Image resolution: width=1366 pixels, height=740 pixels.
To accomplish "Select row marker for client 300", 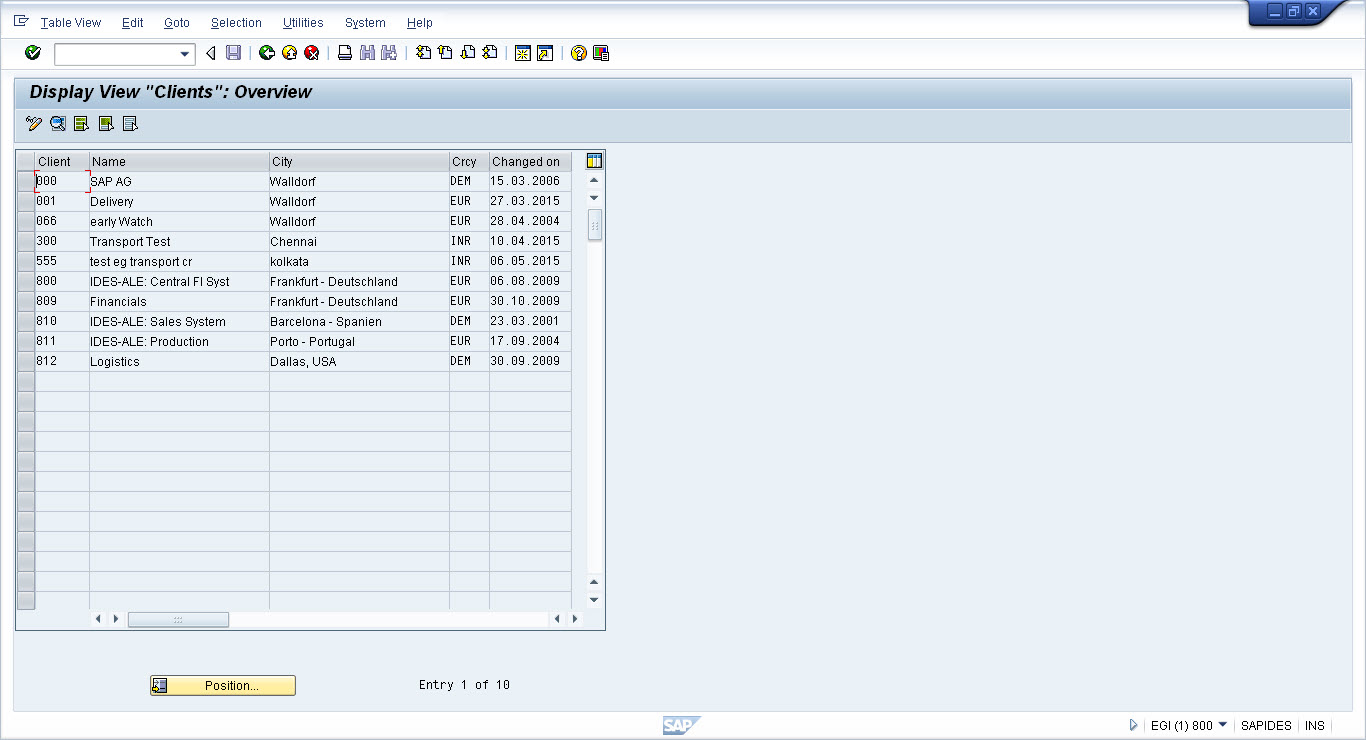I will point(26,241).
